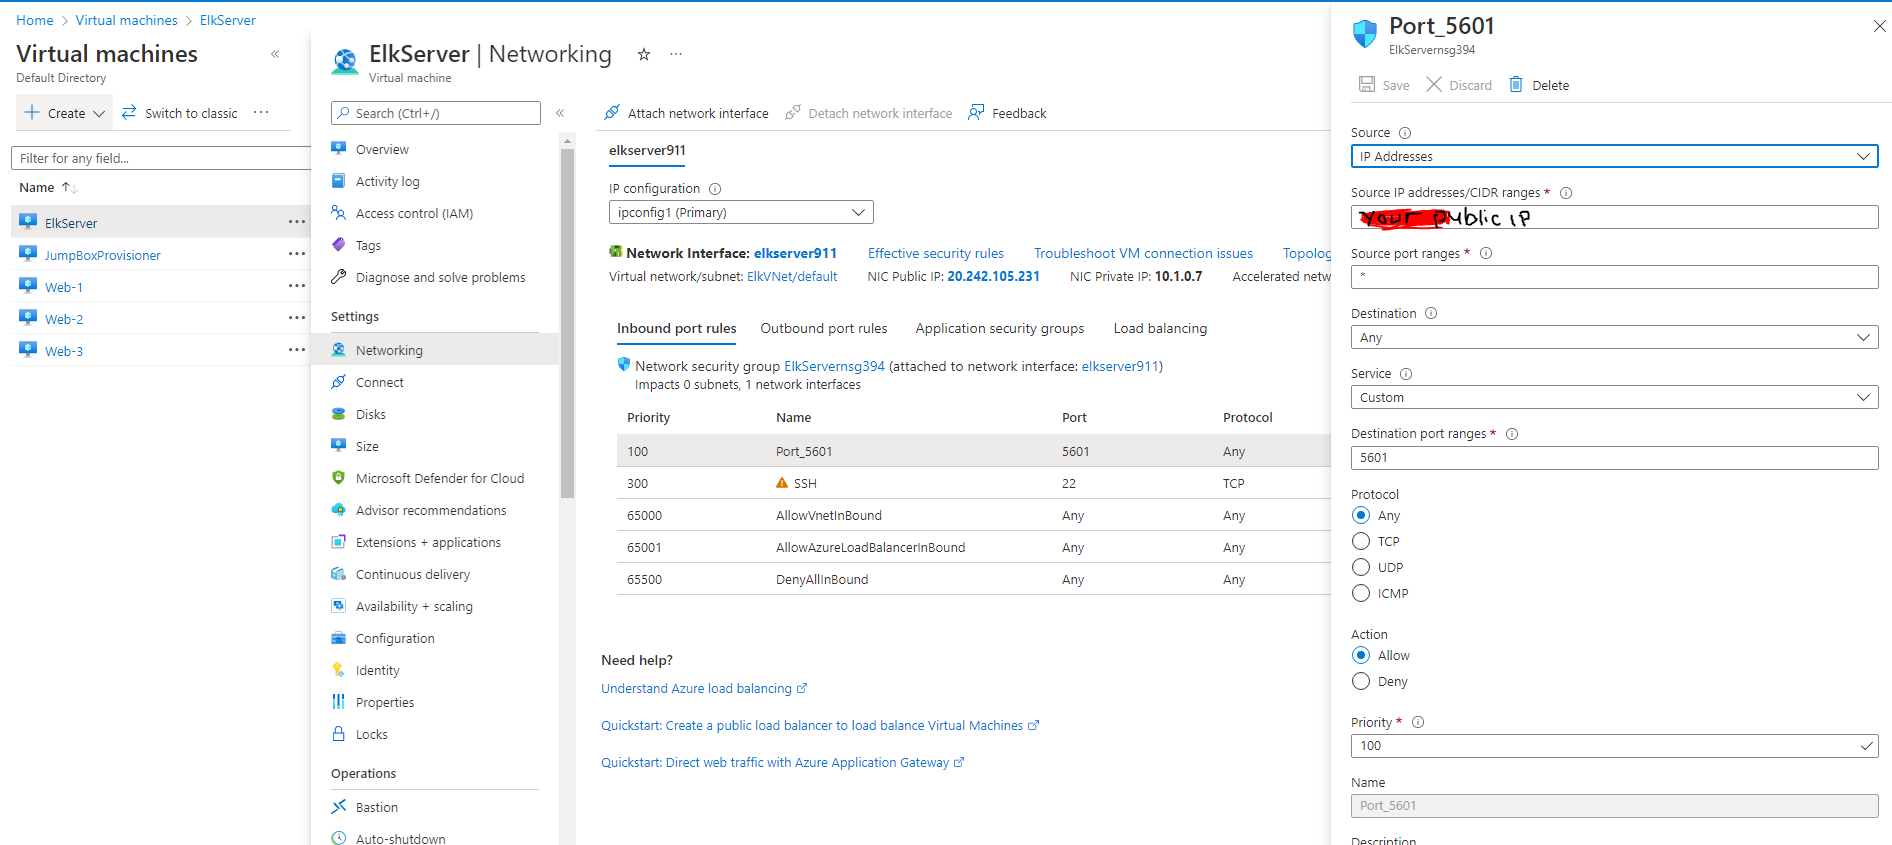Screen dimensions: 1892x845
Task: Click the Destination port ranges field with 5601
Action: click(x=1614, y=457)
